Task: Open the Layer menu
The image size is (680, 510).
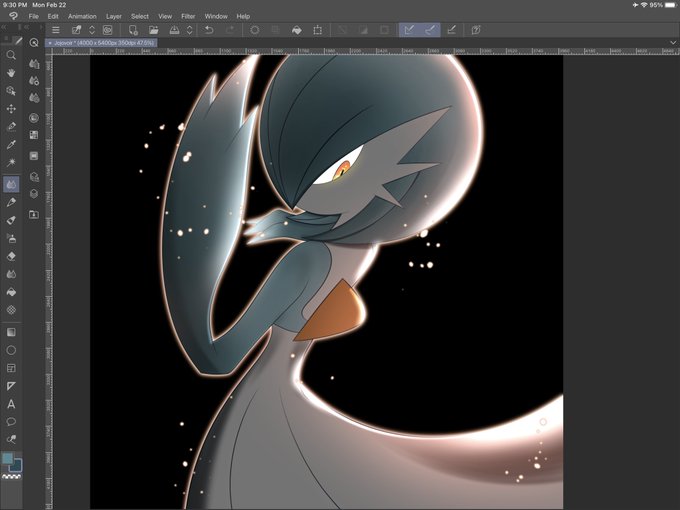Action: pyautogui.click(x=114, y=16)
